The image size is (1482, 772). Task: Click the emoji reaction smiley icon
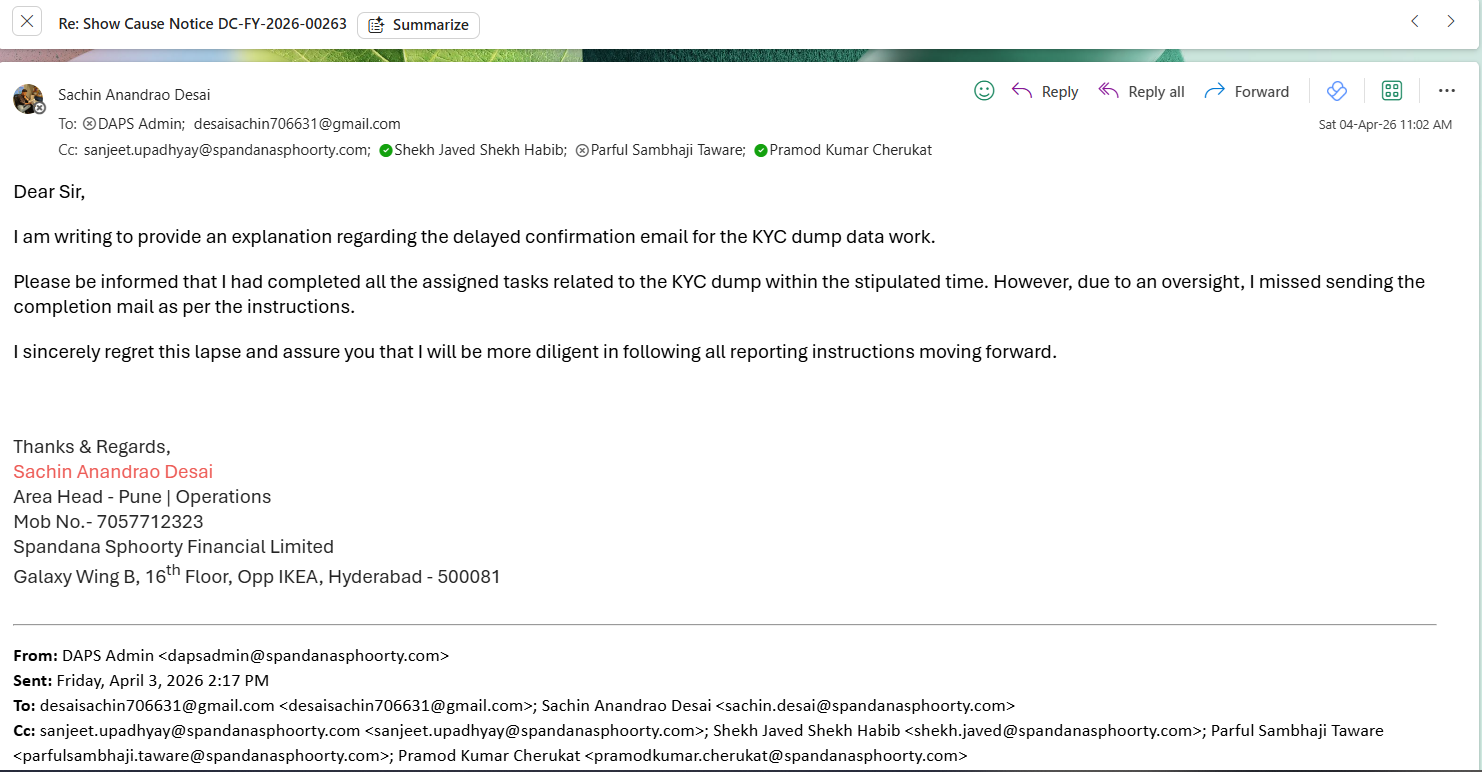[x=984, y=91]
